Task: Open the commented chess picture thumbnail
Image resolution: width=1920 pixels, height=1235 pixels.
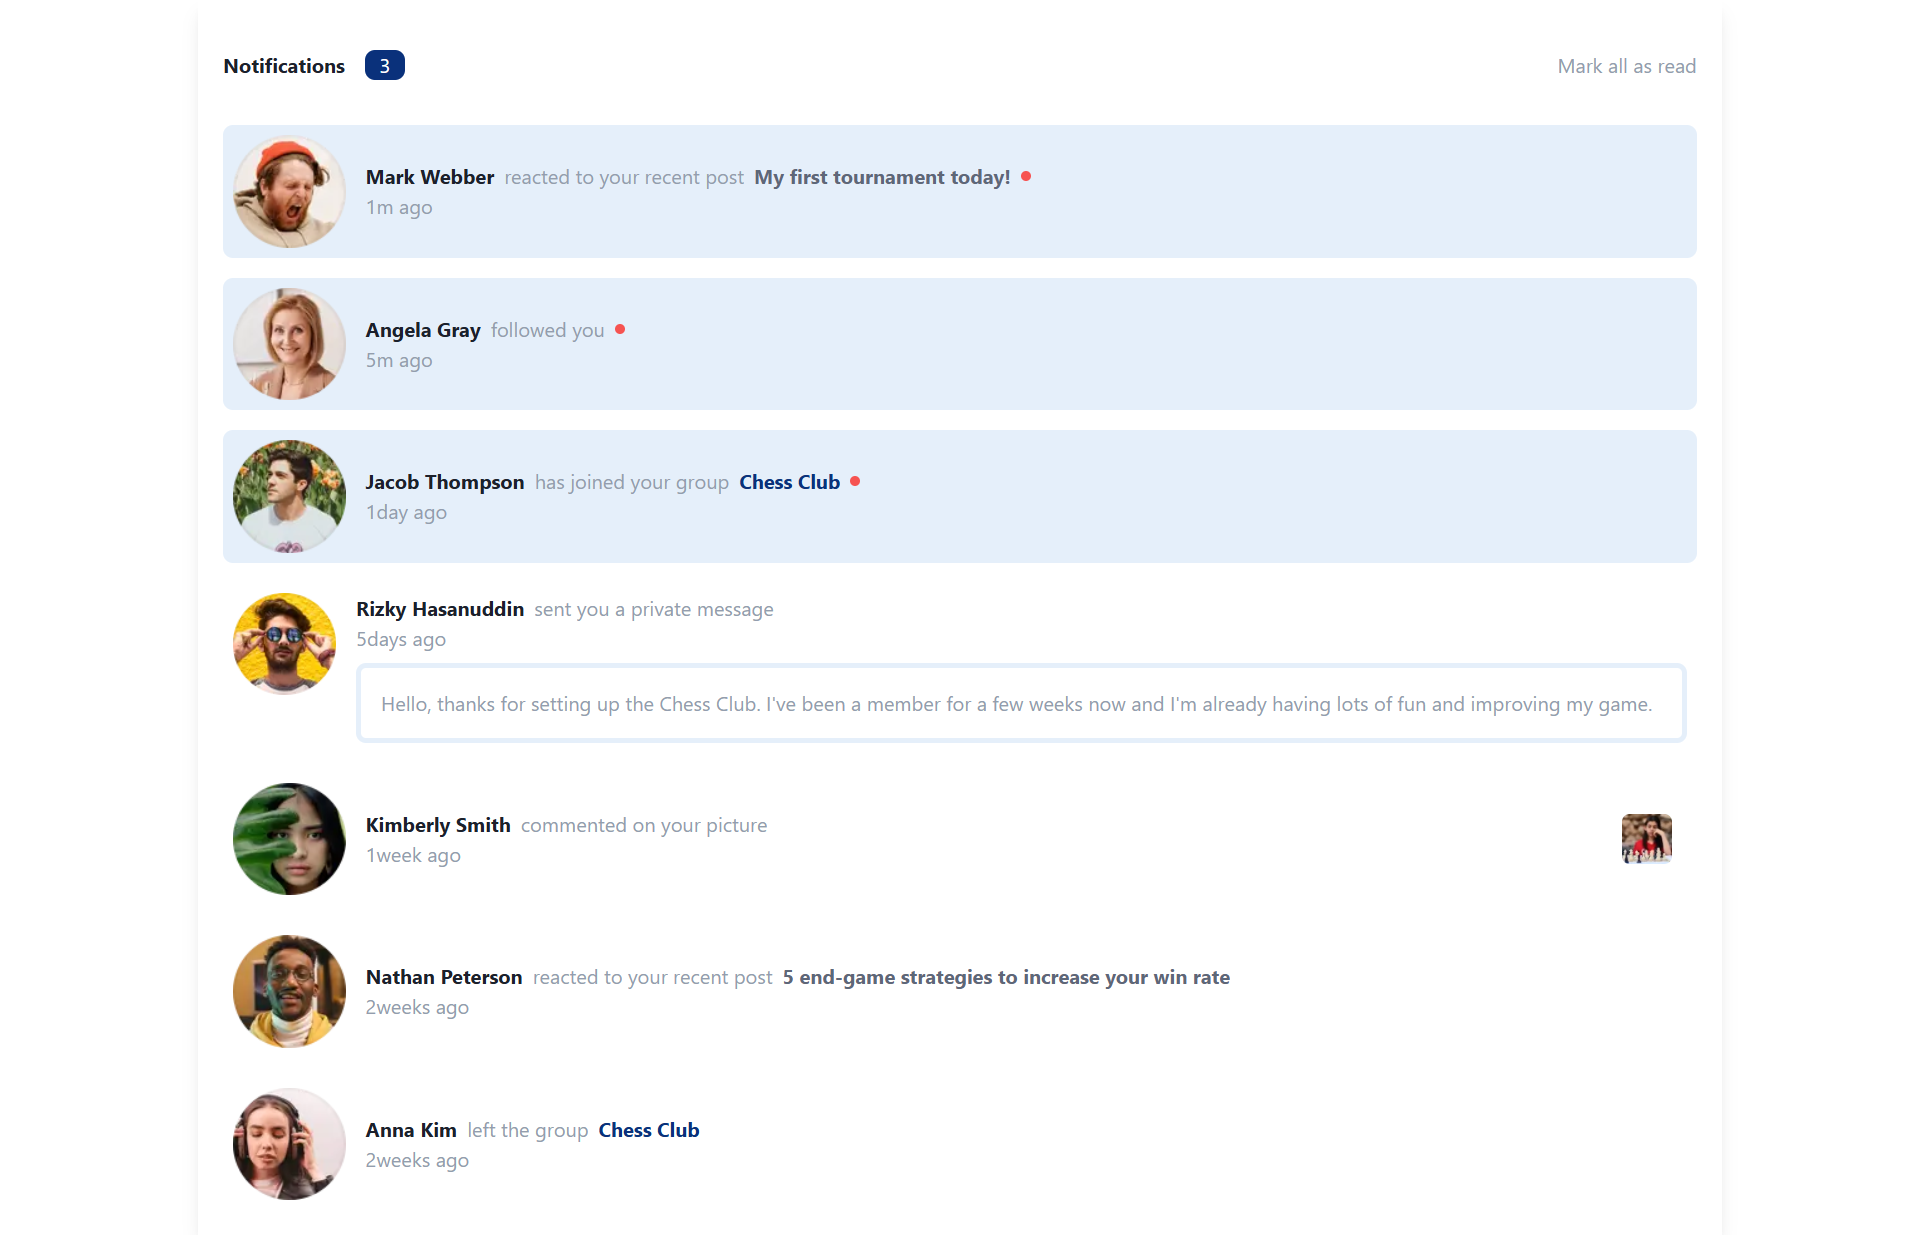Action: [1646, 839]
